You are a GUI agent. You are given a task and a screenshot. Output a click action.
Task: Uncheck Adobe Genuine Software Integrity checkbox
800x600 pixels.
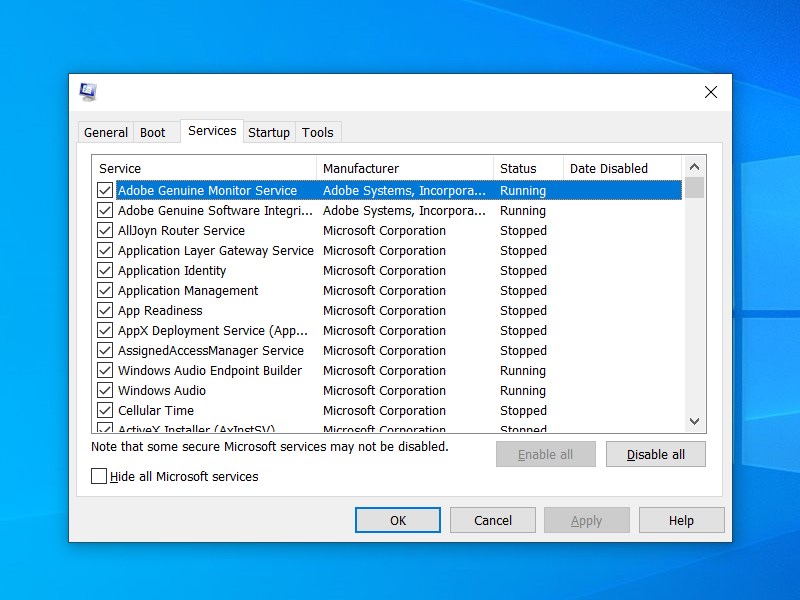[x=105, y=210]
